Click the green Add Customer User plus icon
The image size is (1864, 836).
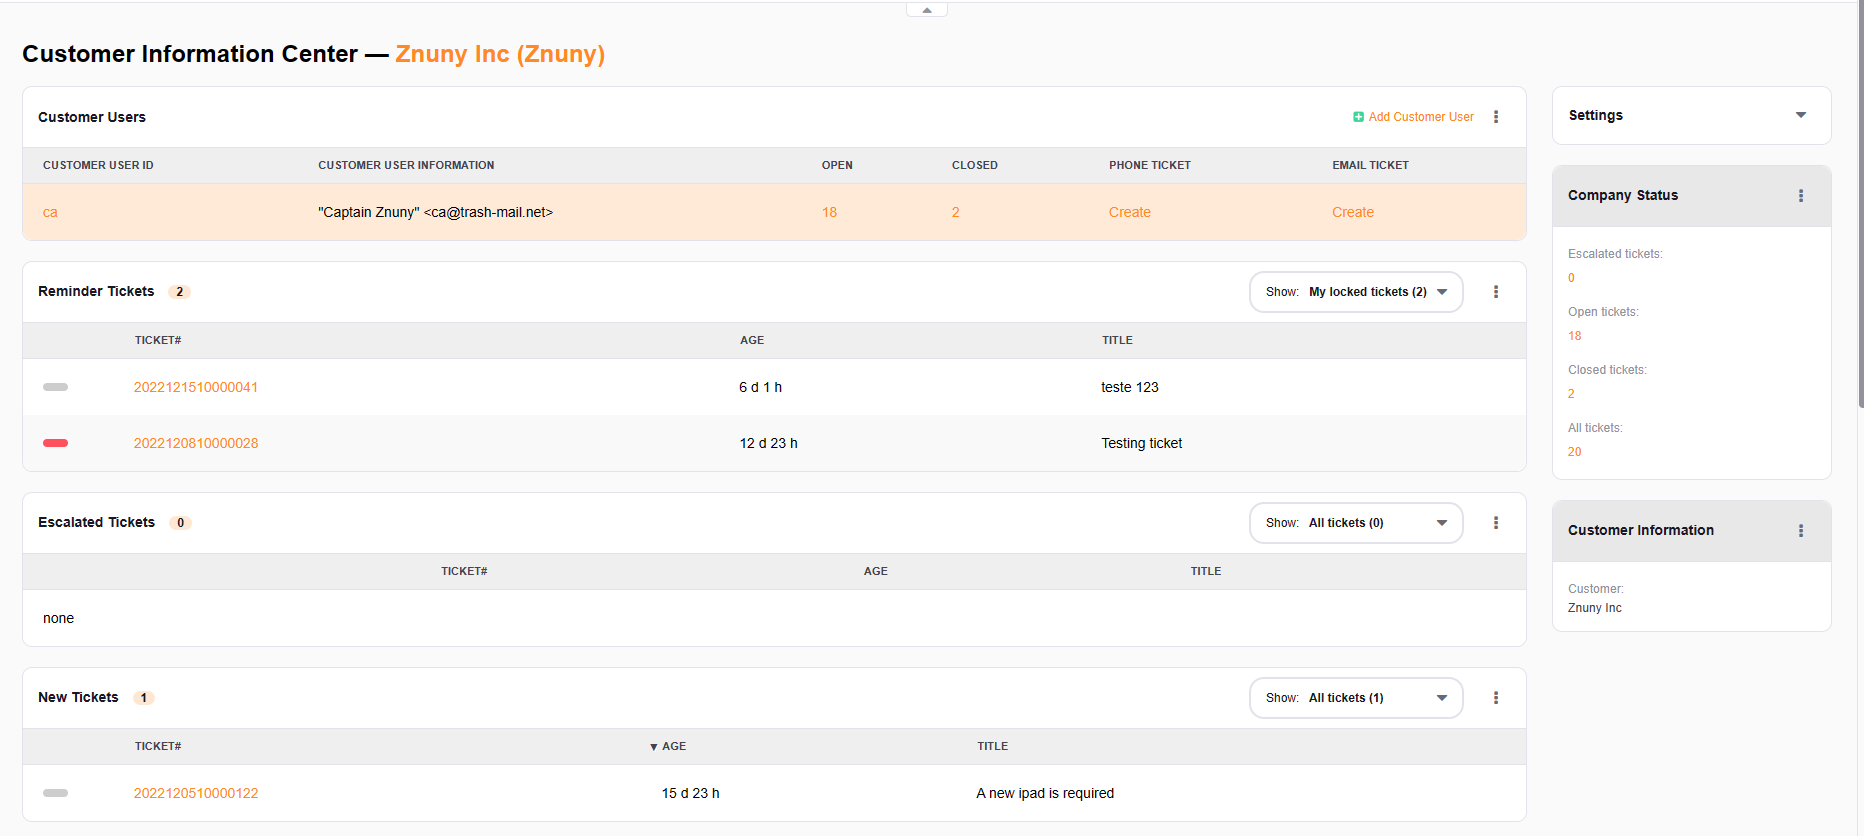click(x=1358, y=117)
